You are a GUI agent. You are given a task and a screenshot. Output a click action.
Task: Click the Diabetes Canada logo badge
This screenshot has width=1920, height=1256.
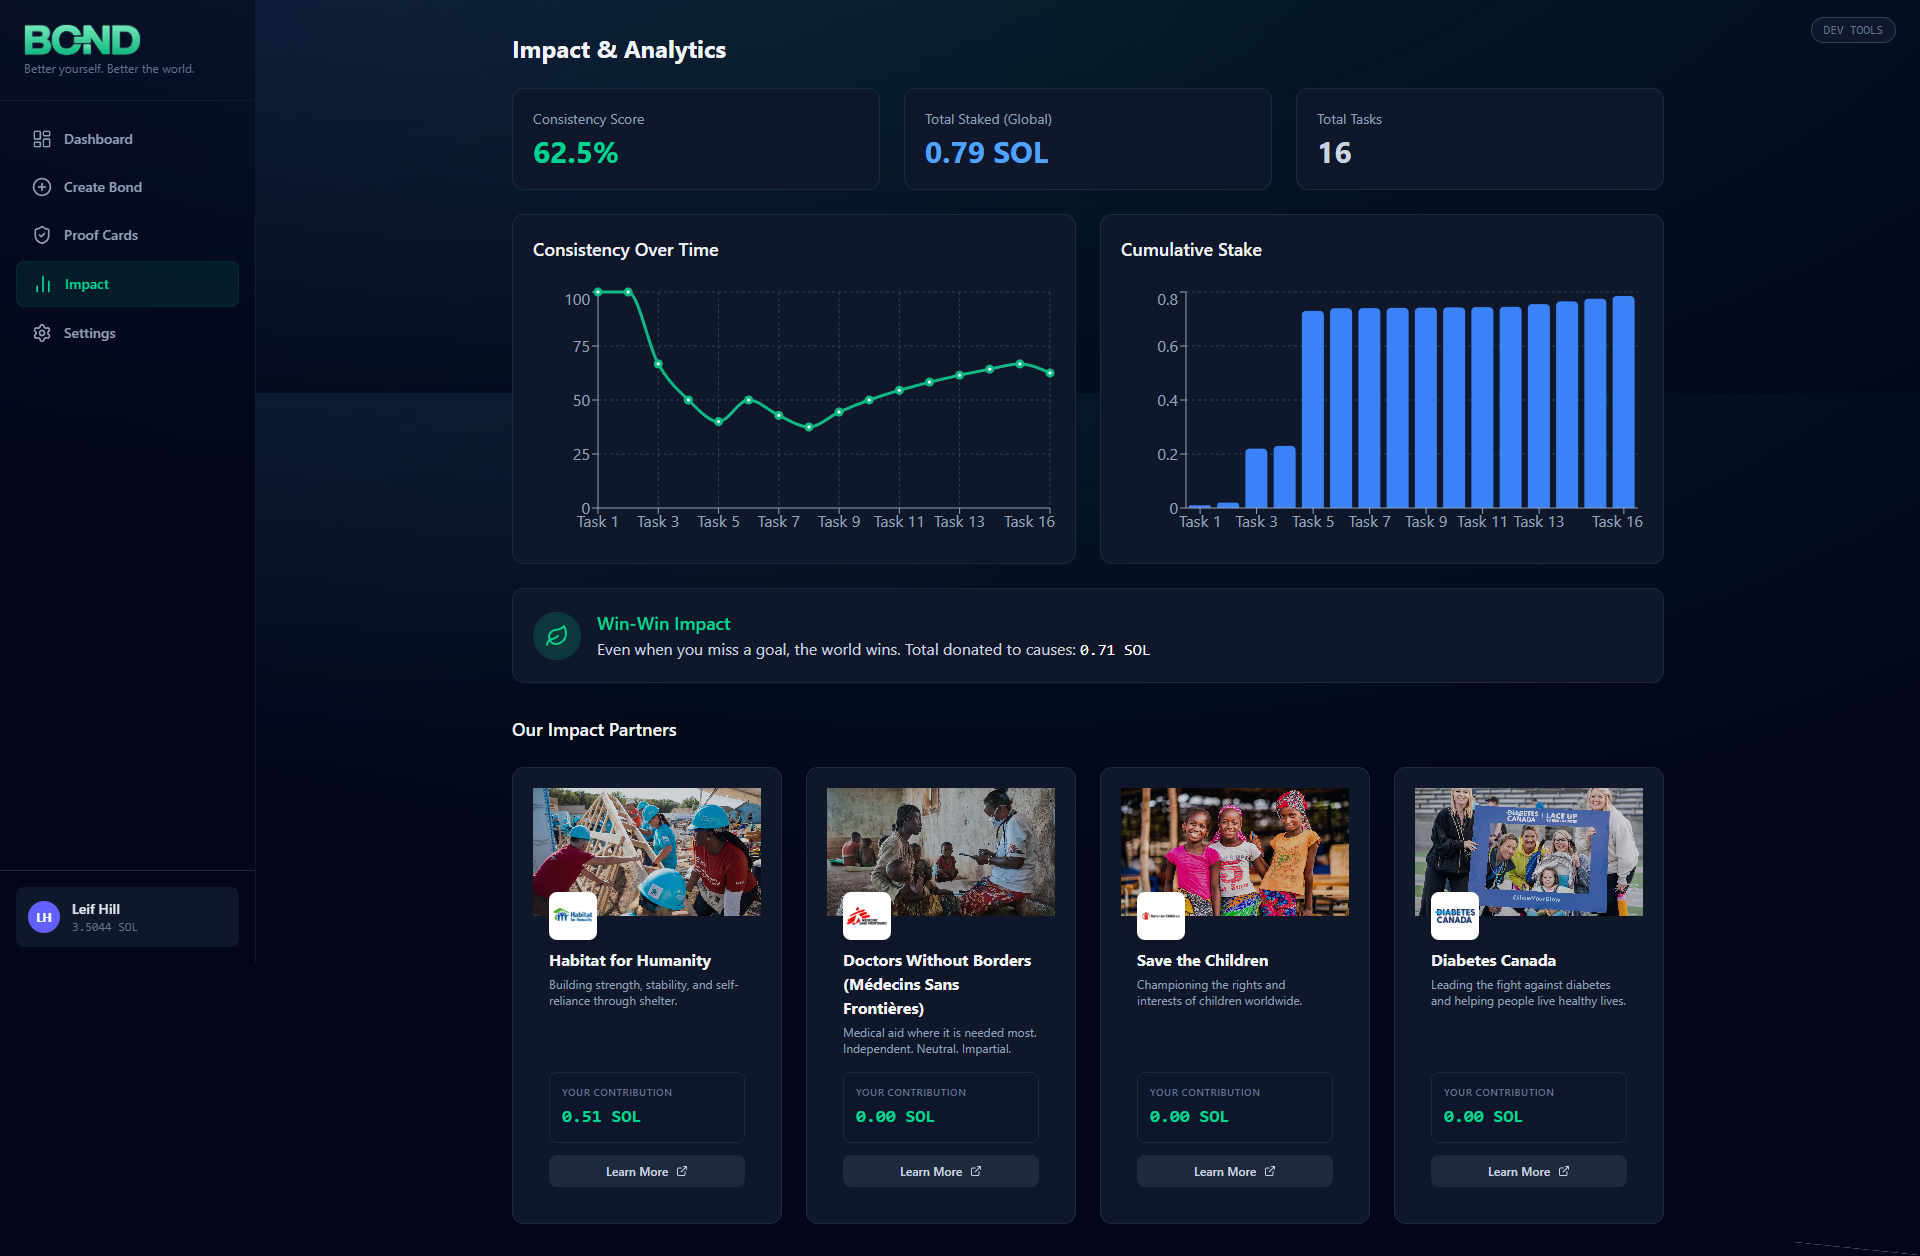pos(1455,916)
